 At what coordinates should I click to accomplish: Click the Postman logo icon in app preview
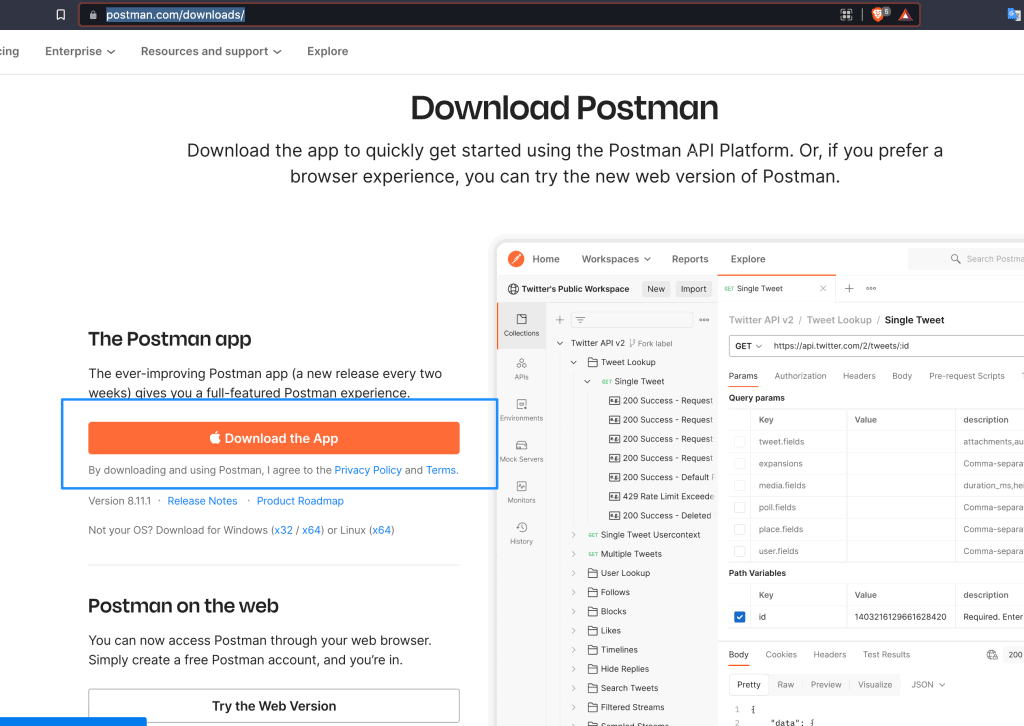pyautogui.click(x=516, y=259)
